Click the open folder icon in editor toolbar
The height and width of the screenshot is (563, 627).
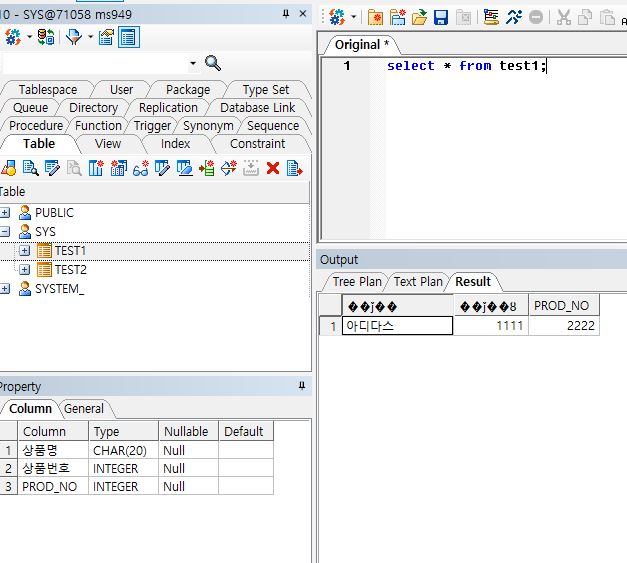(419, 17)
